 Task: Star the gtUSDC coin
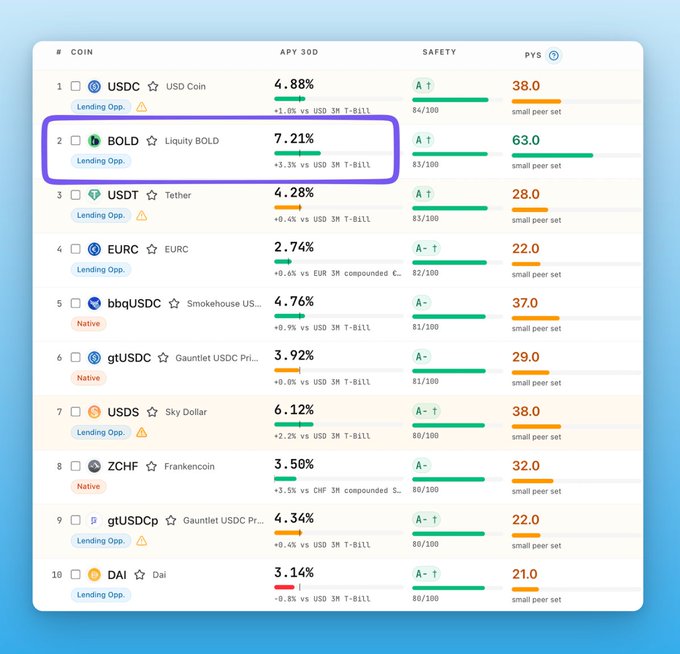163,358
